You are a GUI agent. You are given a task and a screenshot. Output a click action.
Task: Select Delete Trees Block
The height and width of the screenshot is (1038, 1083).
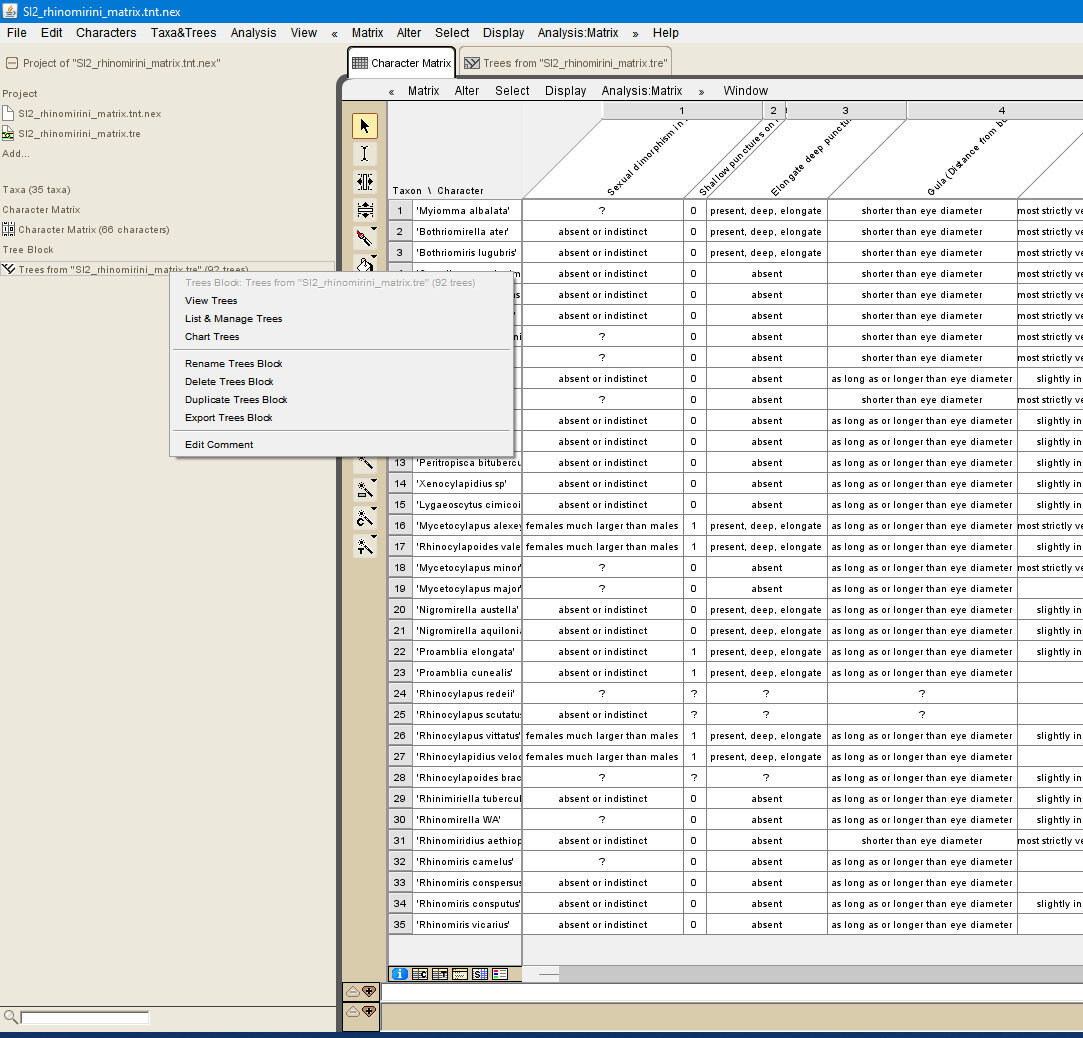(229, 381)
